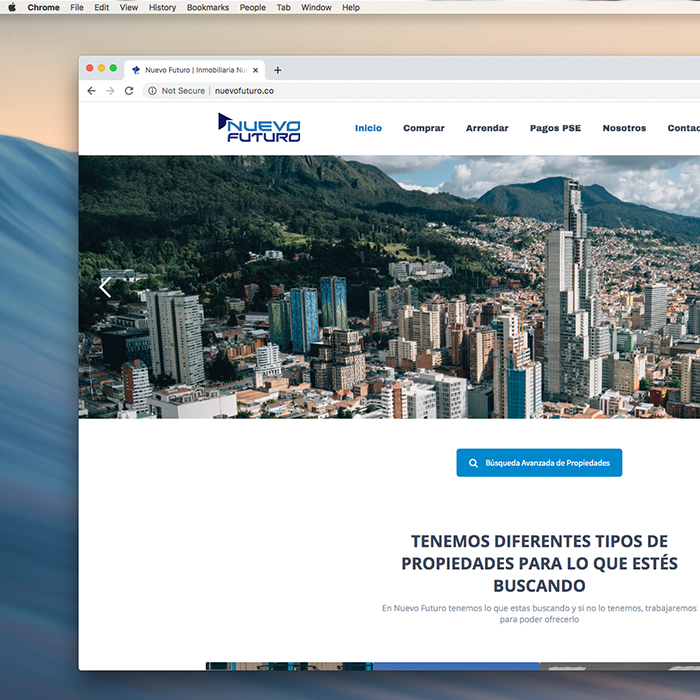Maximize the Chrome window with green button
700x700 pixels.
(x=113, y=68)
